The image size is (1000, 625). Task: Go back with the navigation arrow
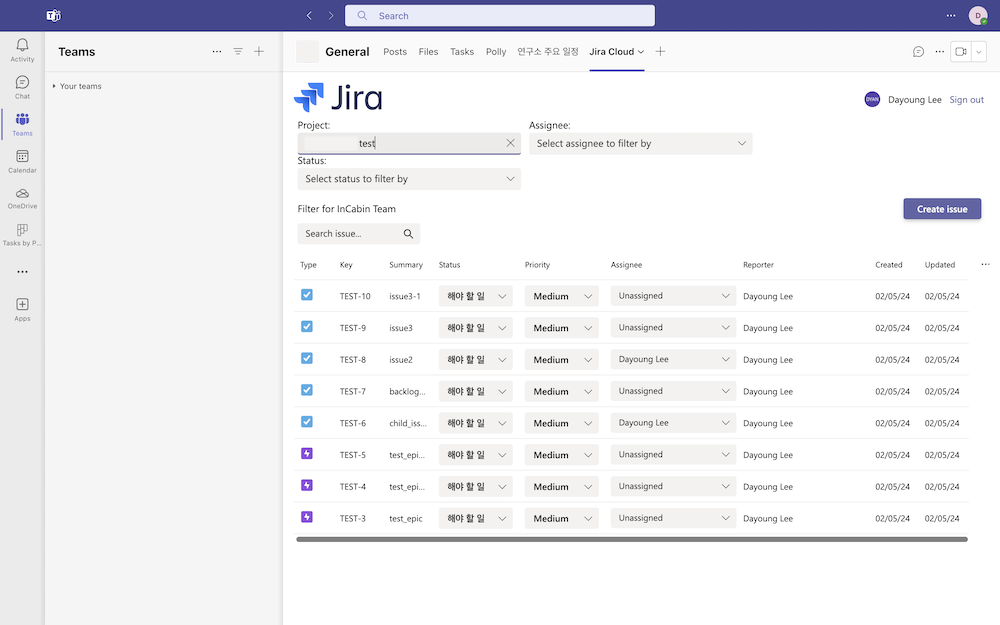click(x=309, y=15)
